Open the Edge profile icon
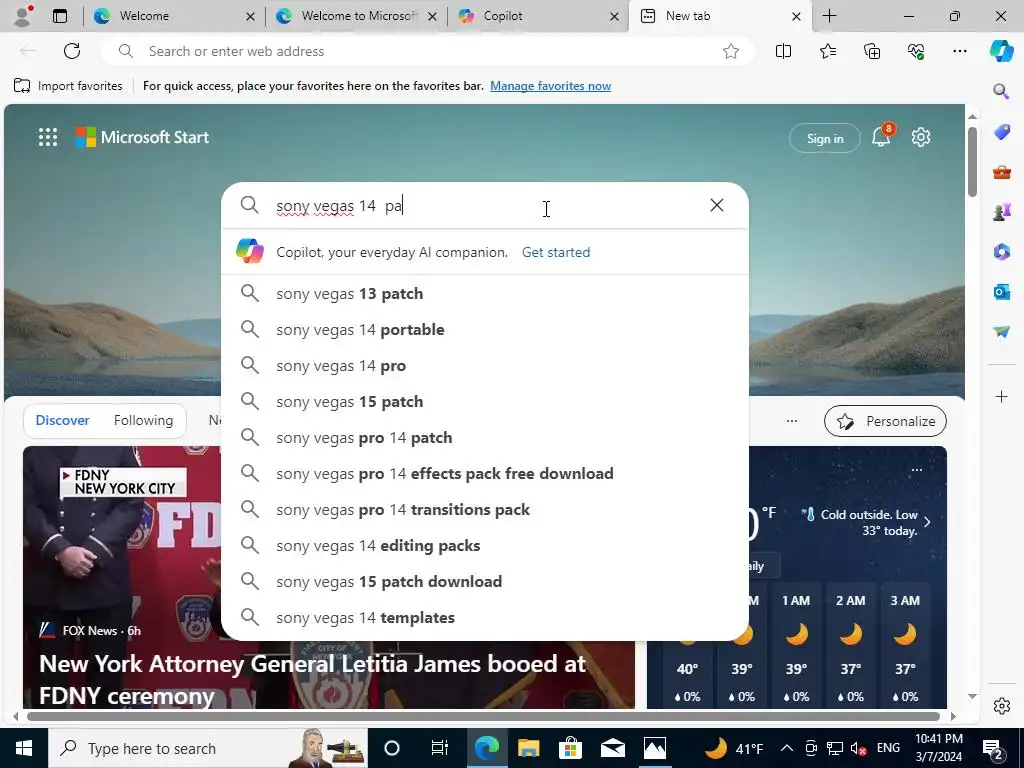 23,16
